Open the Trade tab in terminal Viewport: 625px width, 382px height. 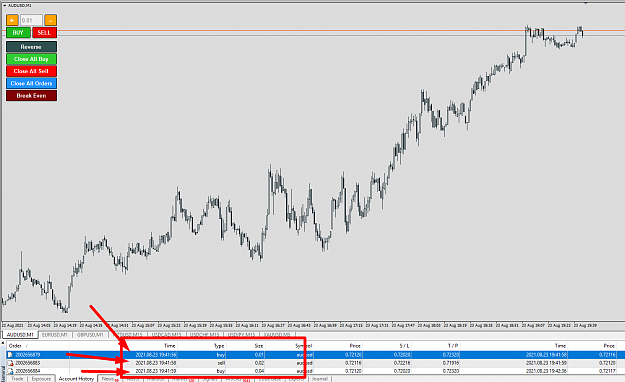[17, 378]
